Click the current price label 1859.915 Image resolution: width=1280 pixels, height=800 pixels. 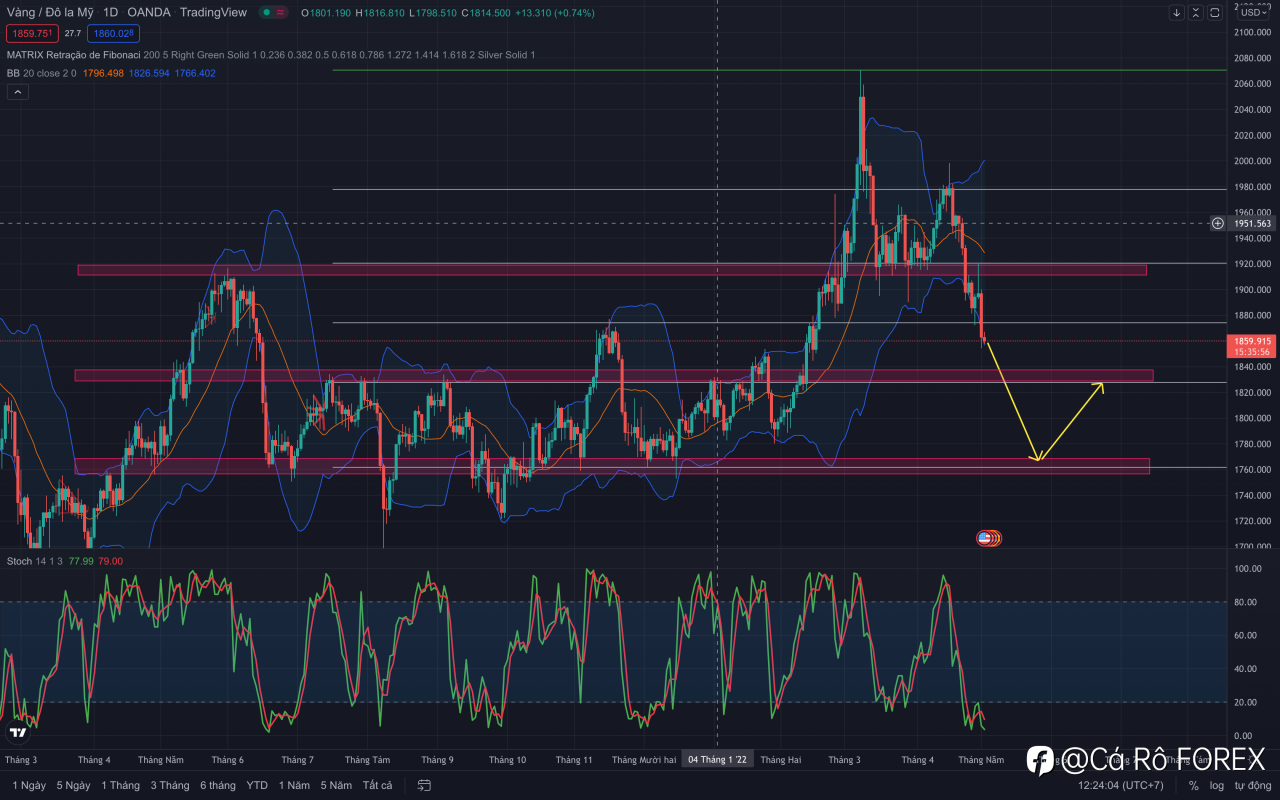click(1252, 341)
